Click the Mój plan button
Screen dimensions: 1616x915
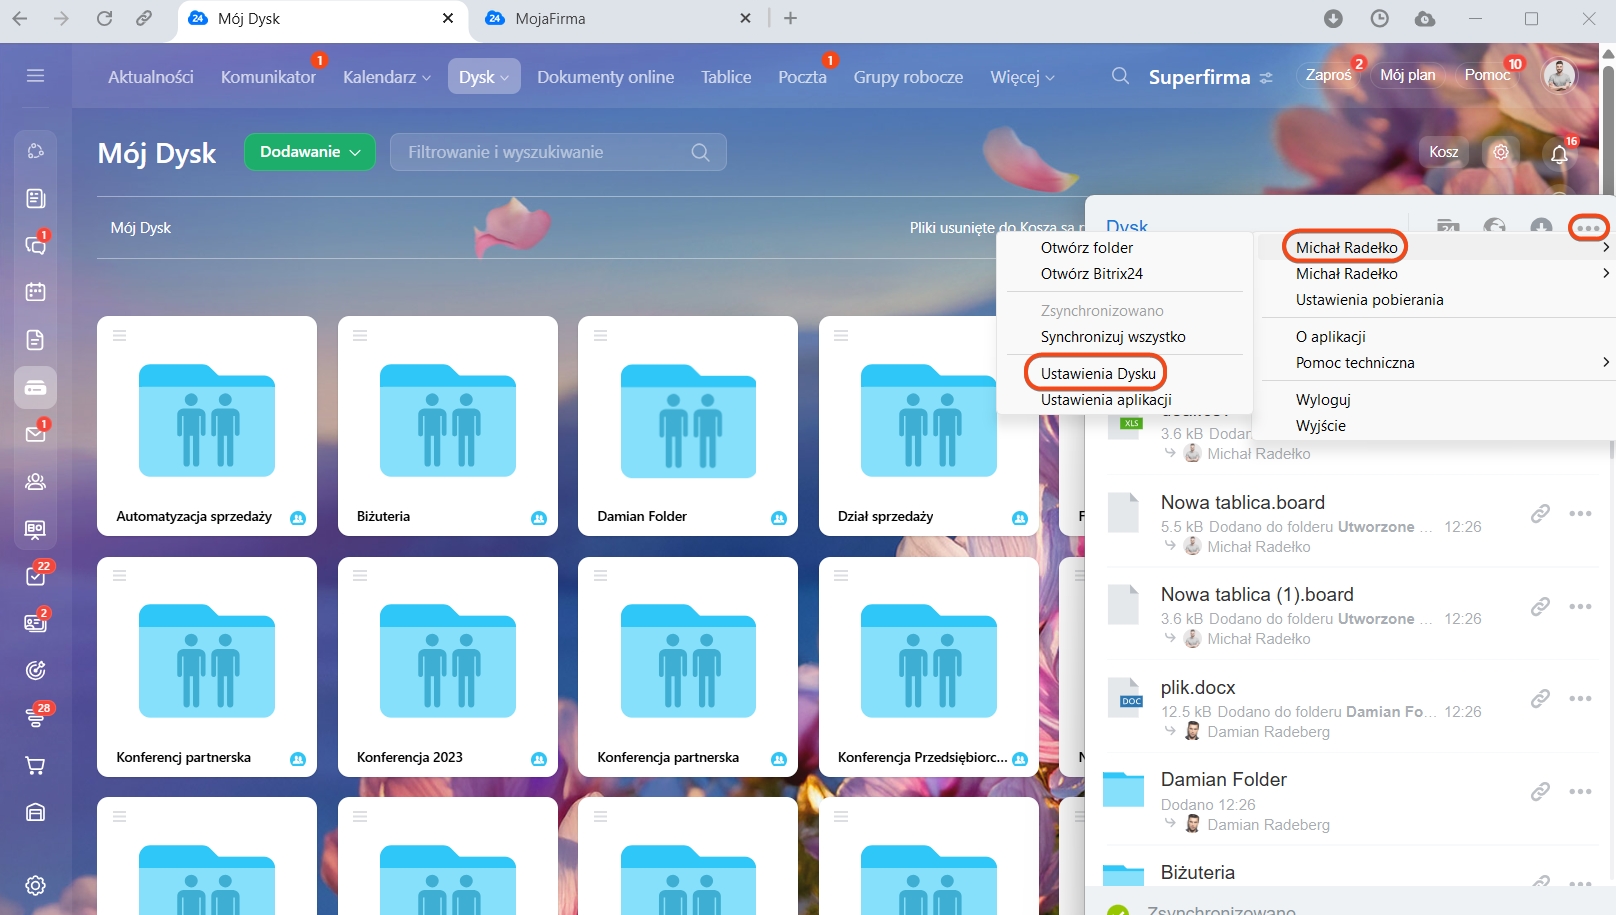click(1407, 75)
